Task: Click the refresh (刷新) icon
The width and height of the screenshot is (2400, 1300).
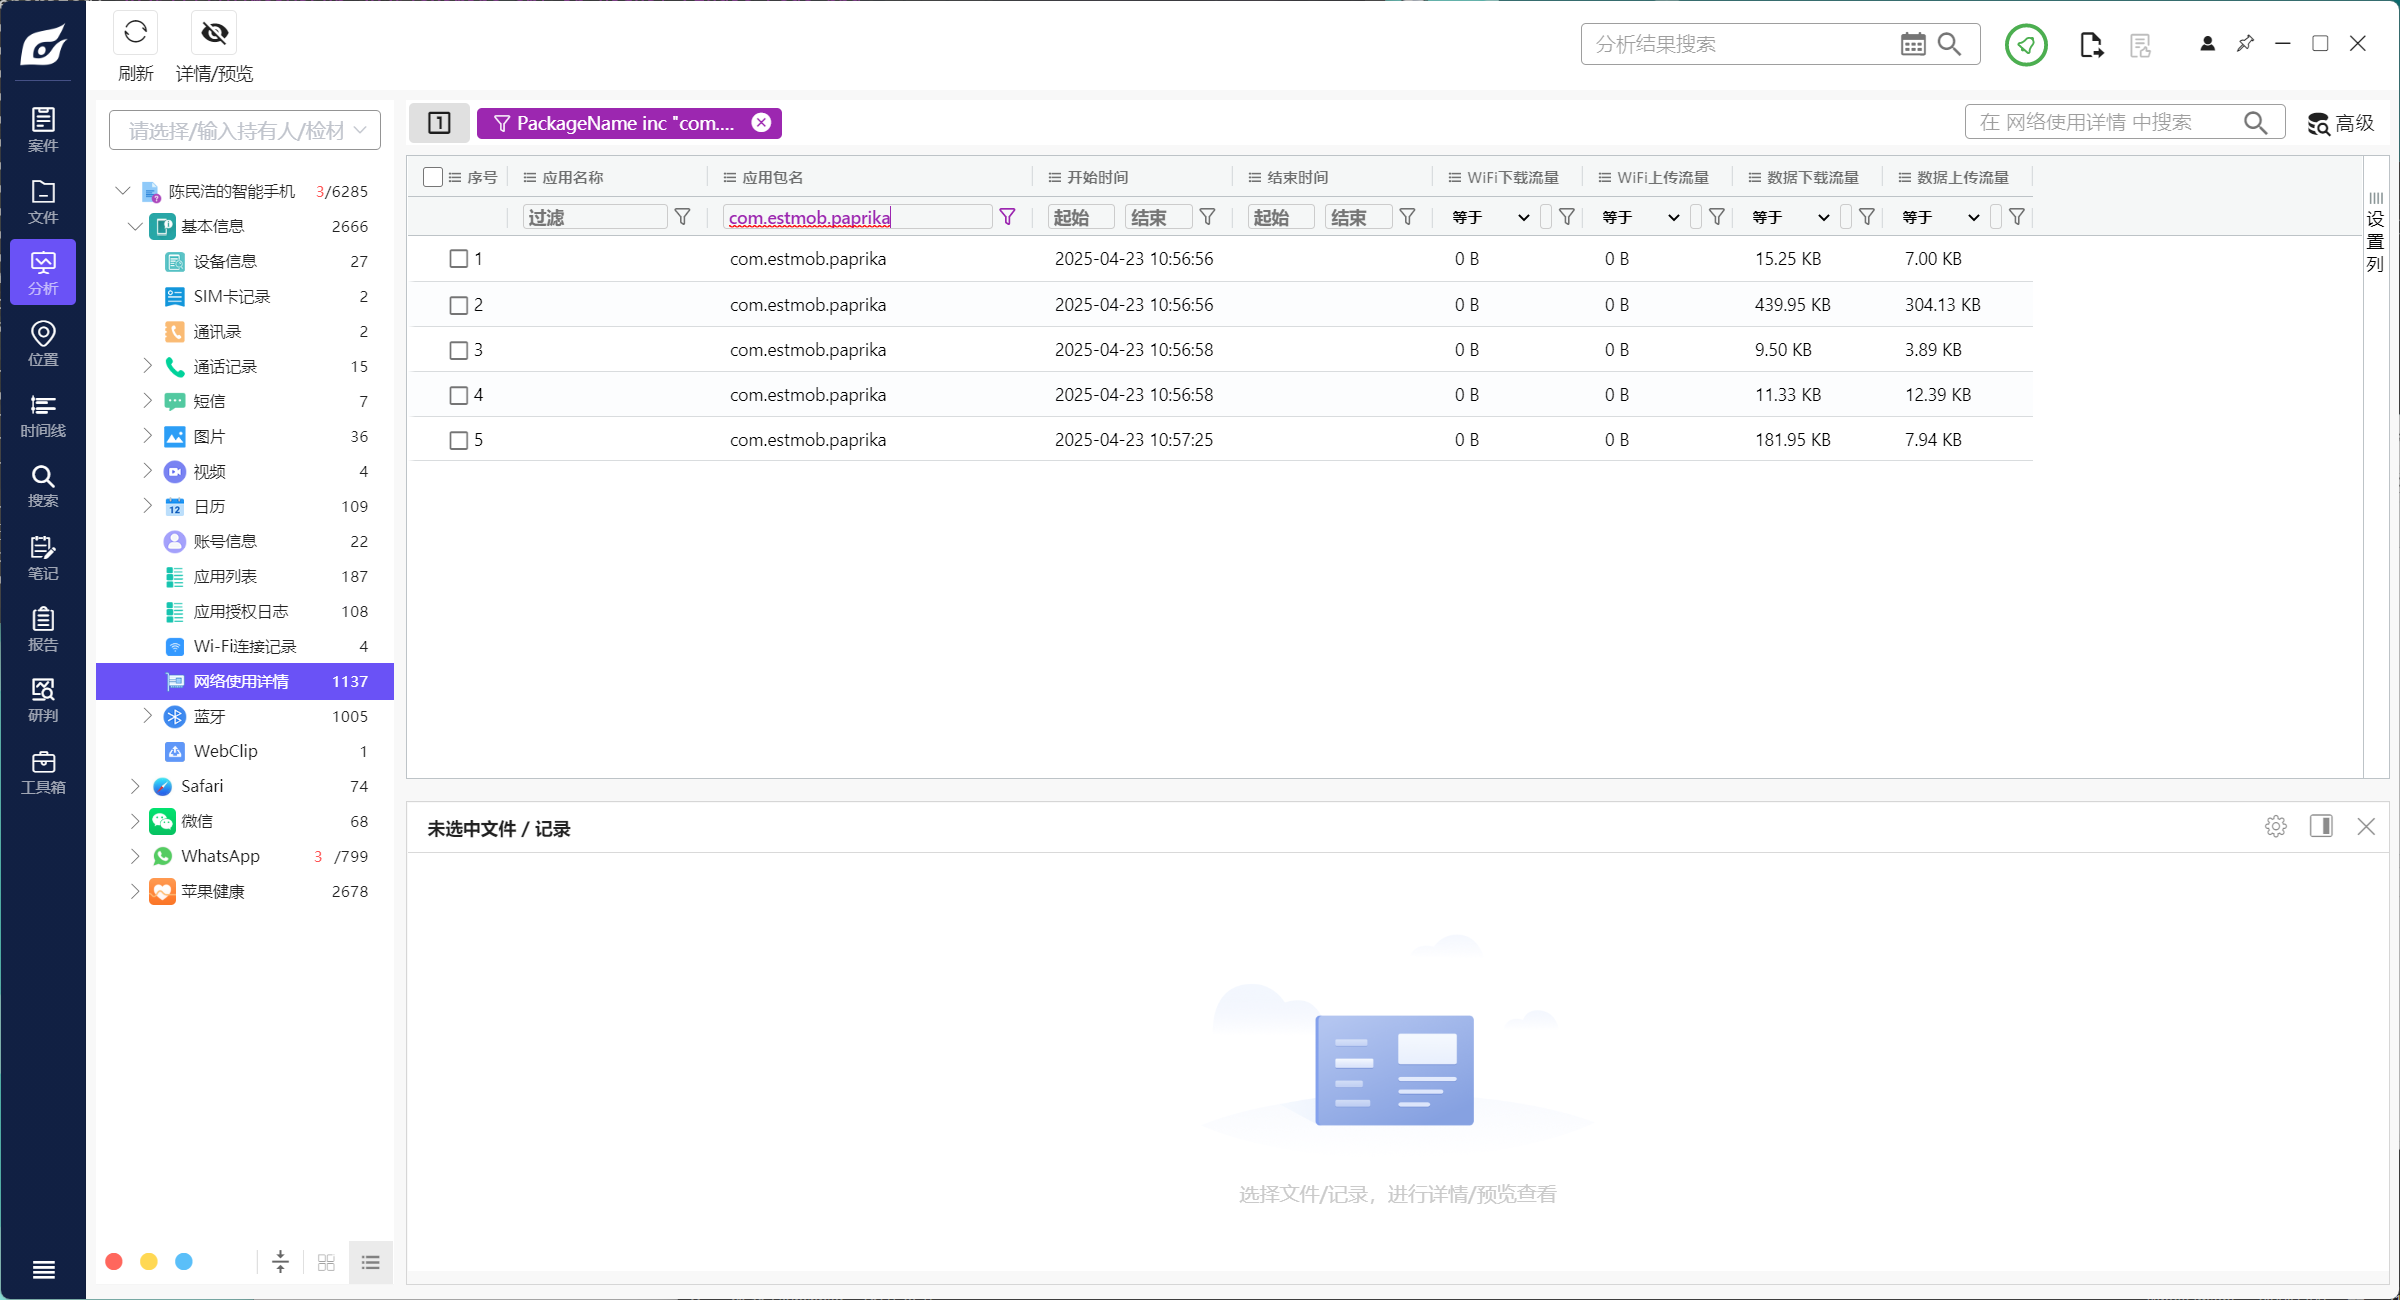Action: tap(135, 33)
